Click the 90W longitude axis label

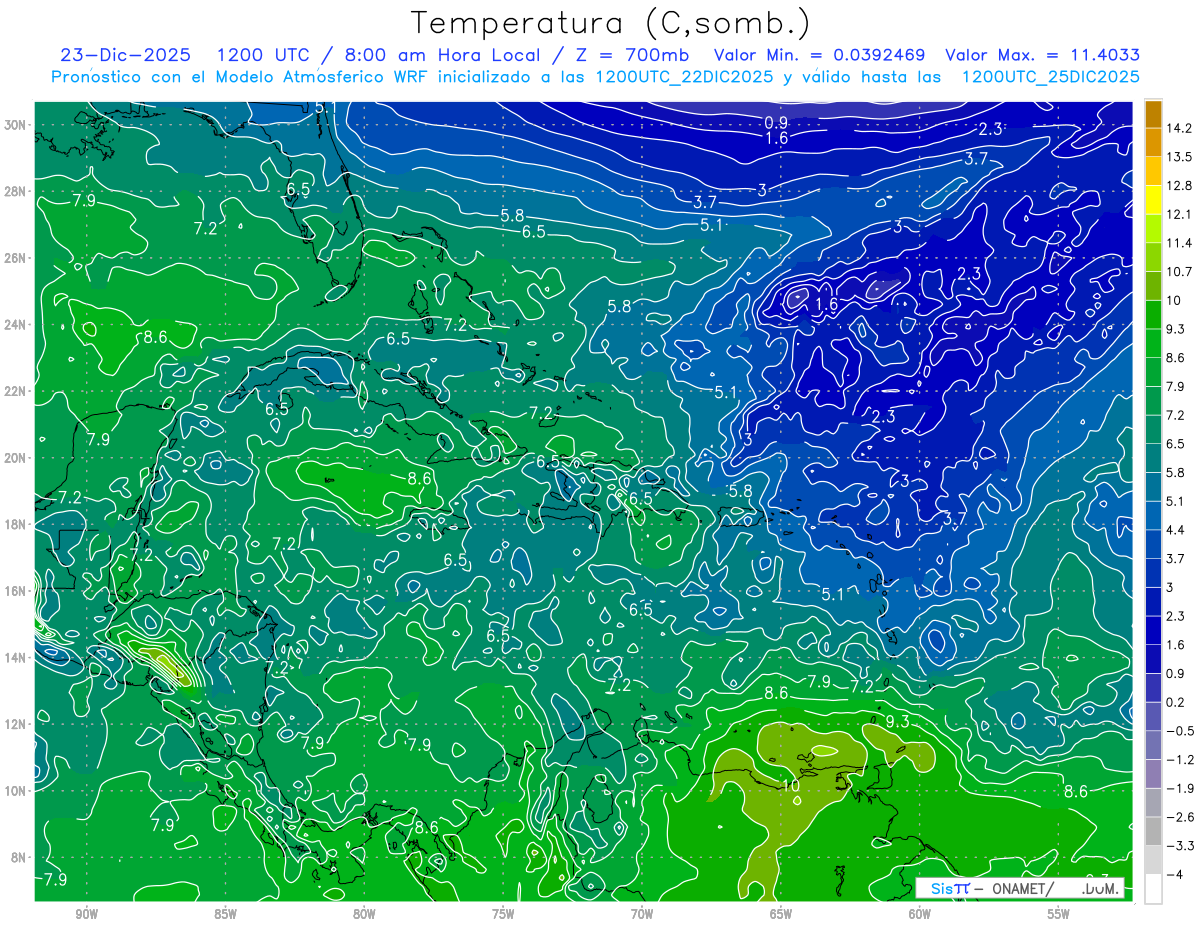pos(86,915)
